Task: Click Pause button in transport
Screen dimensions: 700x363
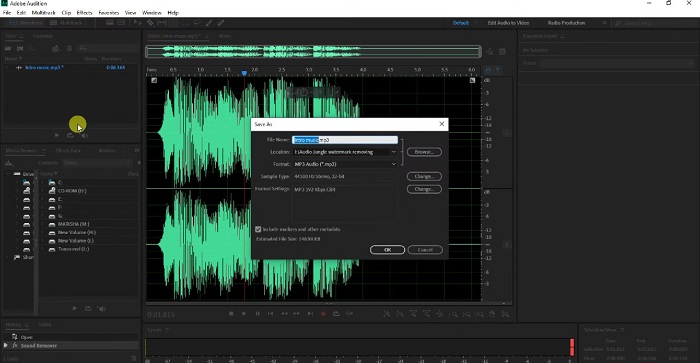Action: (x=257, y=314)
